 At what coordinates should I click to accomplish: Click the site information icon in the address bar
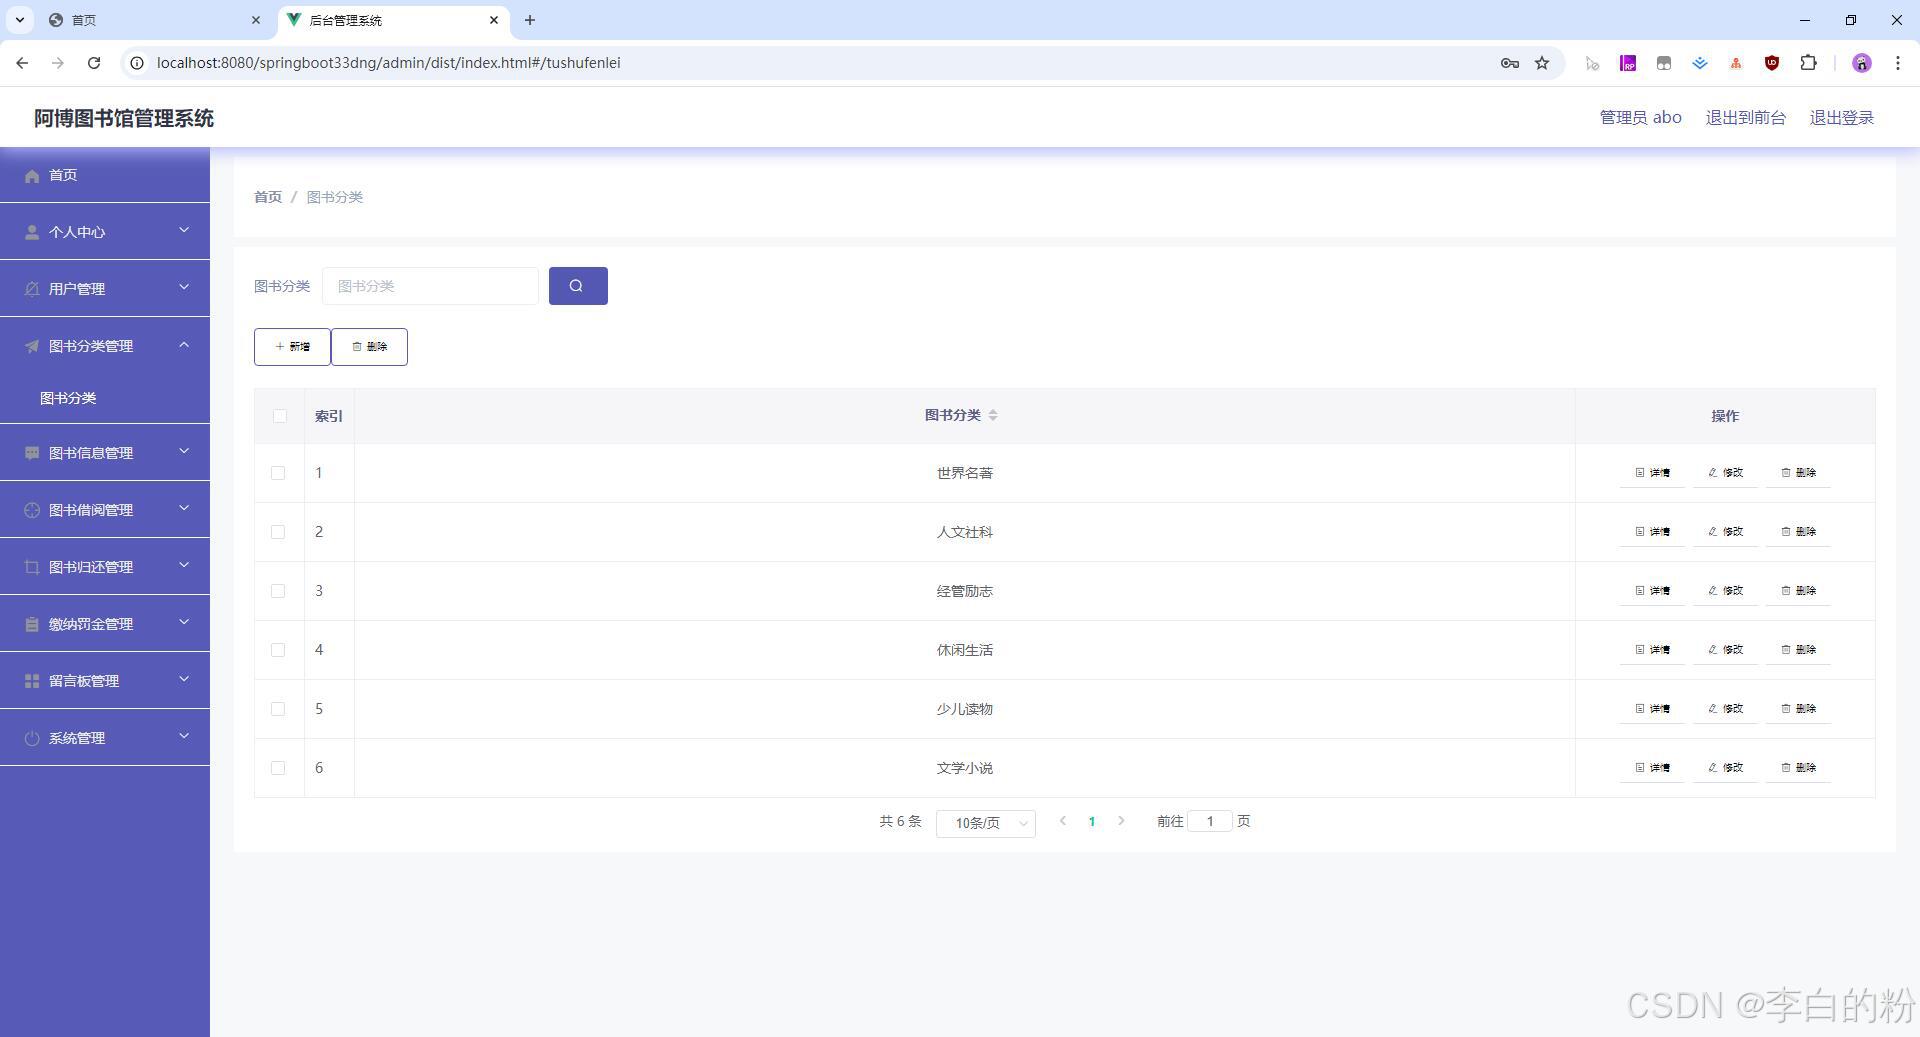tap(137, 63)
